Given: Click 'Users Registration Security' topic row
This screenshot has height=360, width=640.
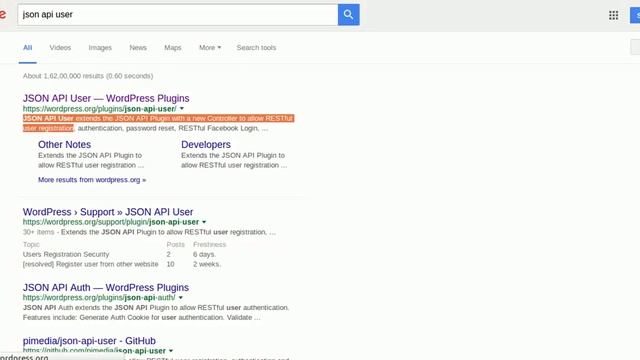Looking at the screenshot, I should [66, 254].
